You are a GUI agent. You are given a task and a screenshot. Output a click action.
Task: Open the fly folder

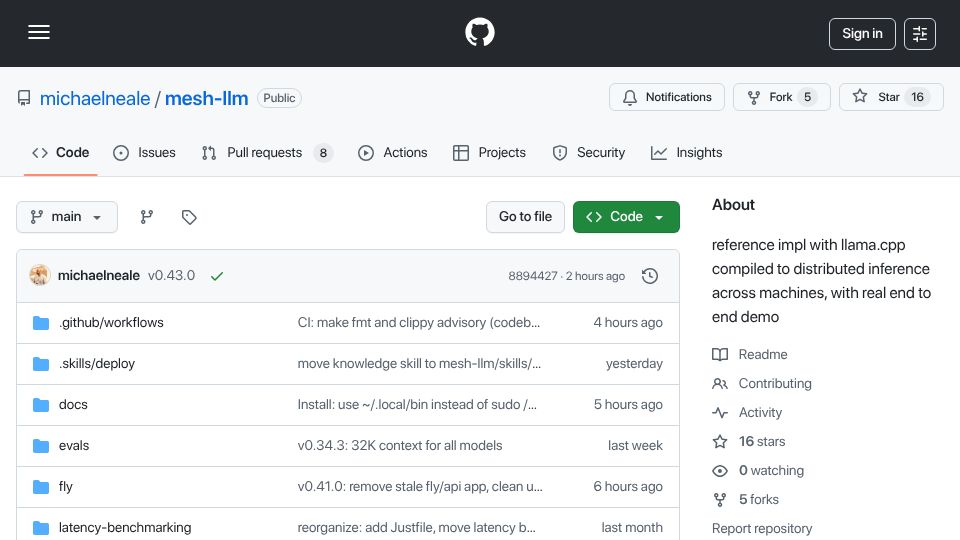66,487
